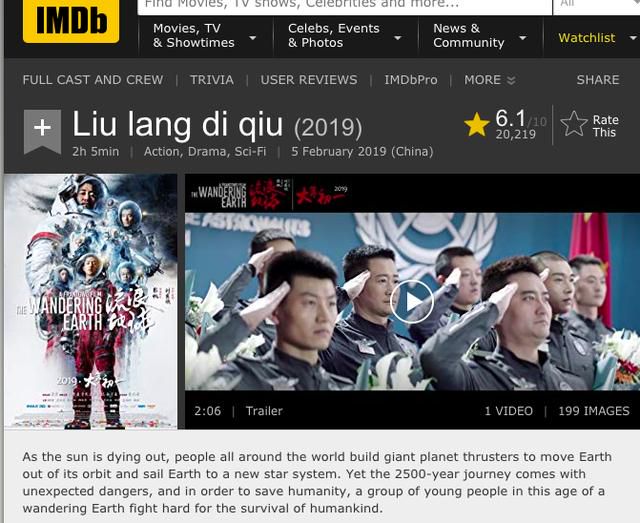This screenshot has height=523, width=640.
Task: Expand the Movies, TV & Showtimes menu
Action: tap(205, 36)
